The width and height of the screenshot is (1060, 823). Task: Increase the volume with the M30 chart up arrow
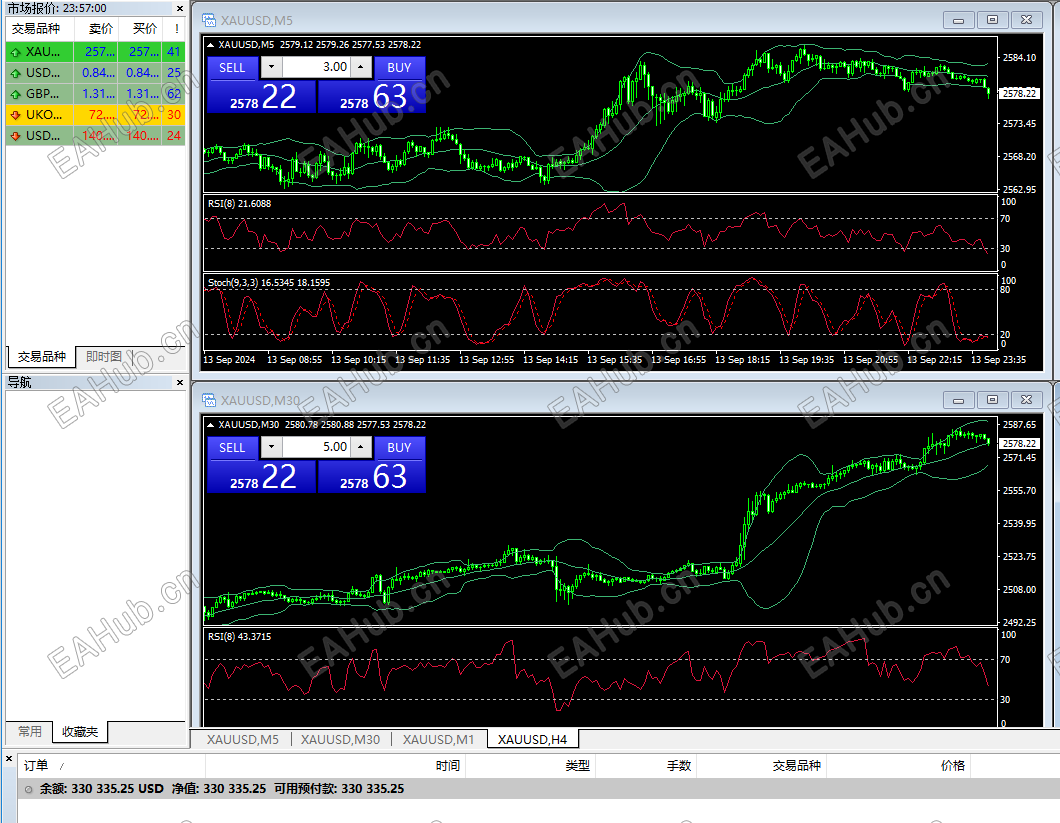point(360,447)
